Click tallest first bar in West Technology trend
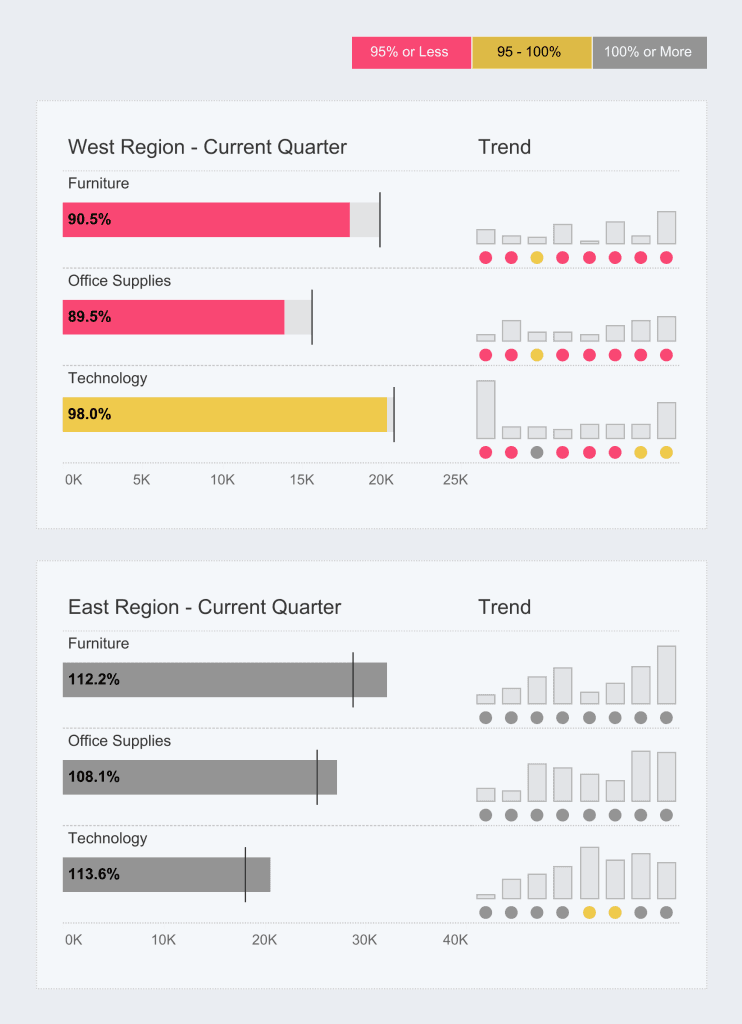Image resolution: width=742 pixels, height=1024 pixels. pos(486,409)
